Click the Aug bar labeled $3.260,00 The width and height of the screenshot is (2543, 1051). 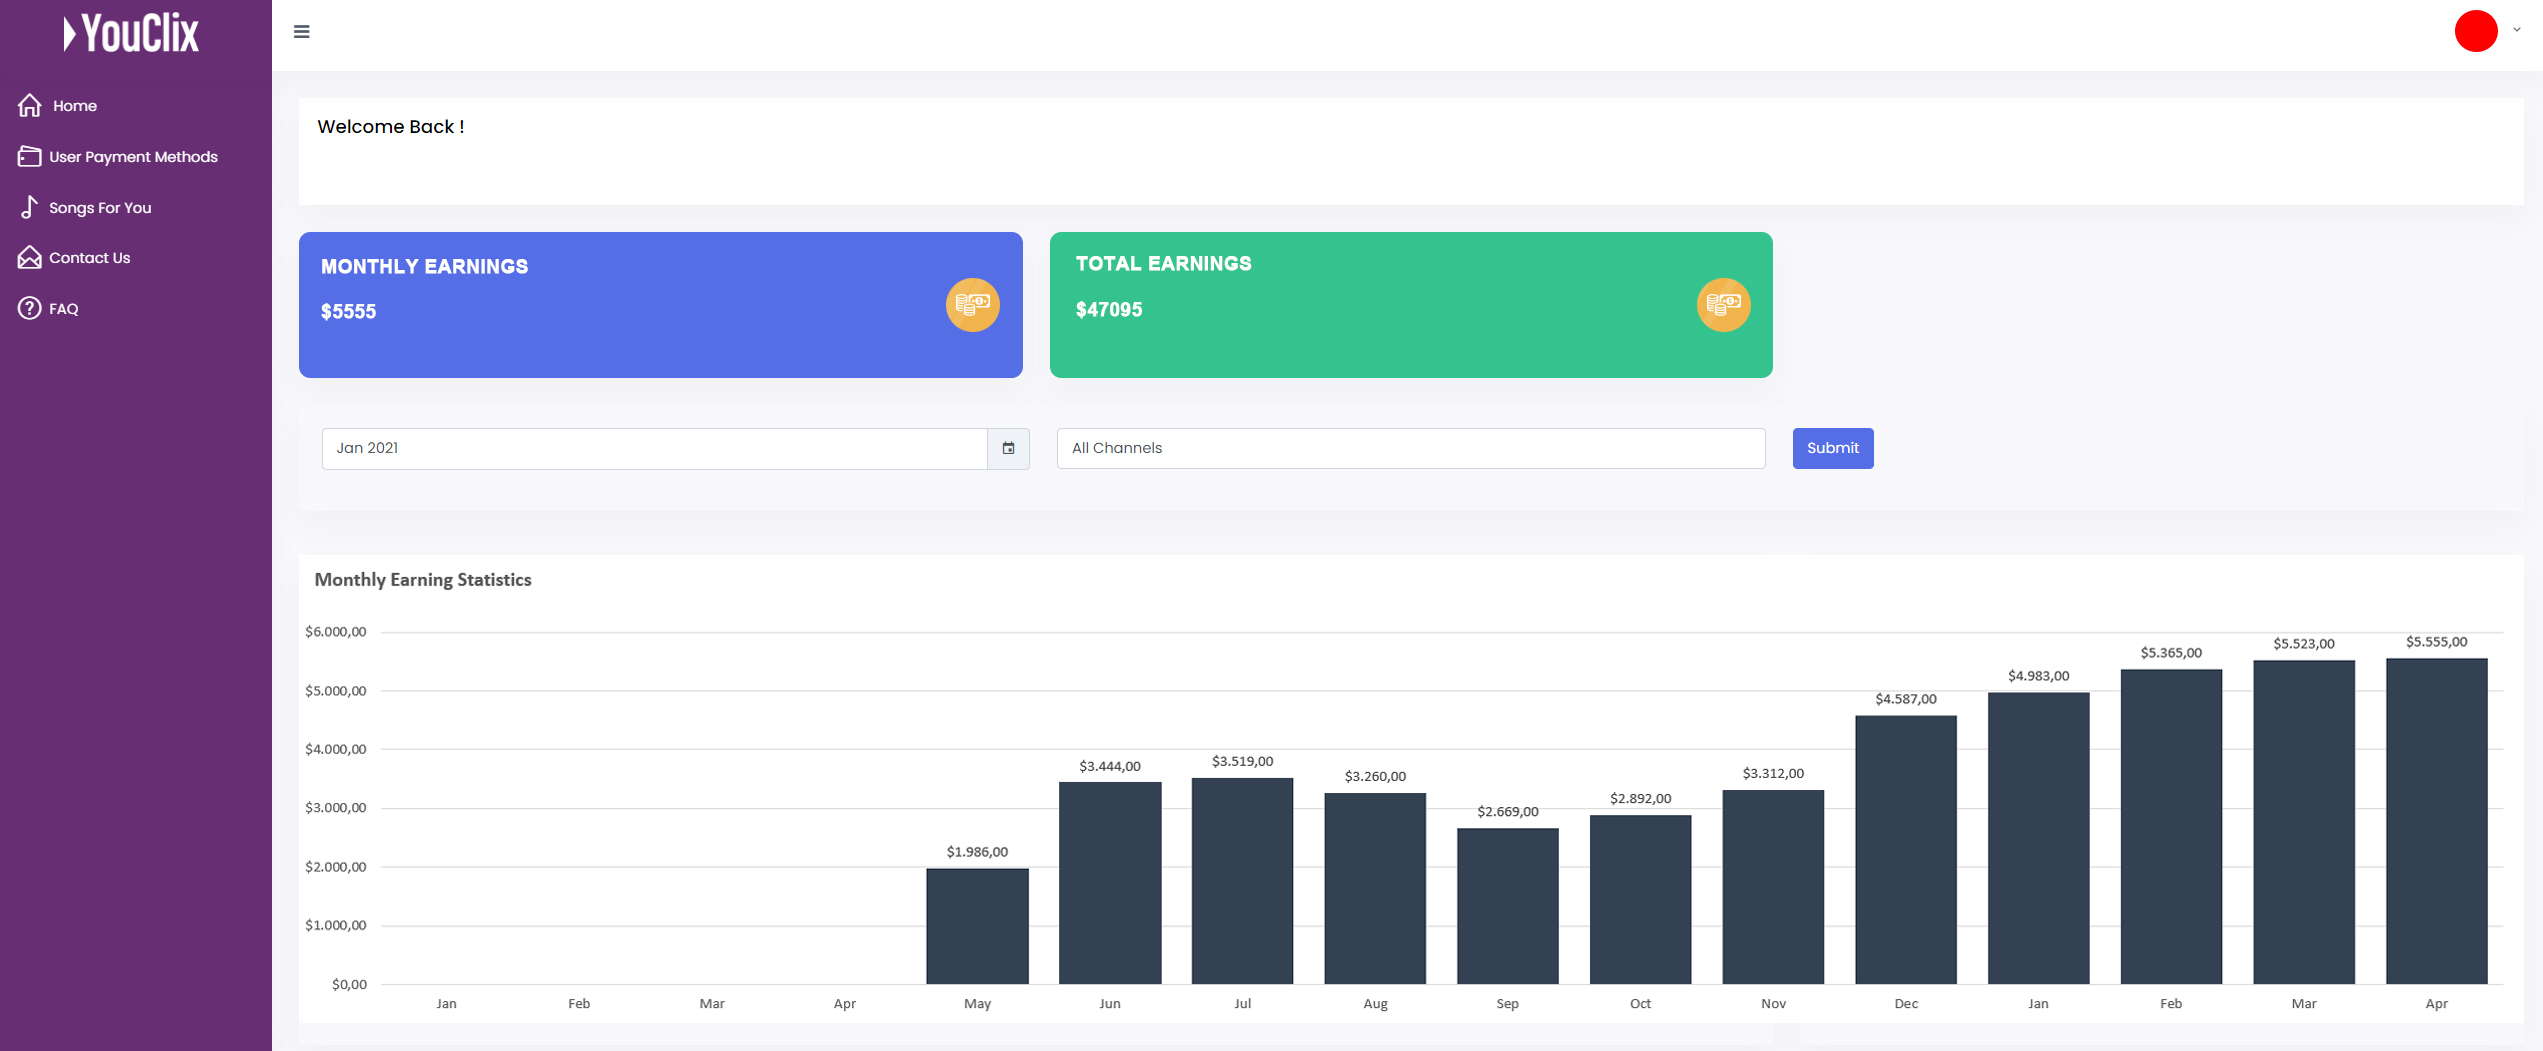[x=1375, y=889]
